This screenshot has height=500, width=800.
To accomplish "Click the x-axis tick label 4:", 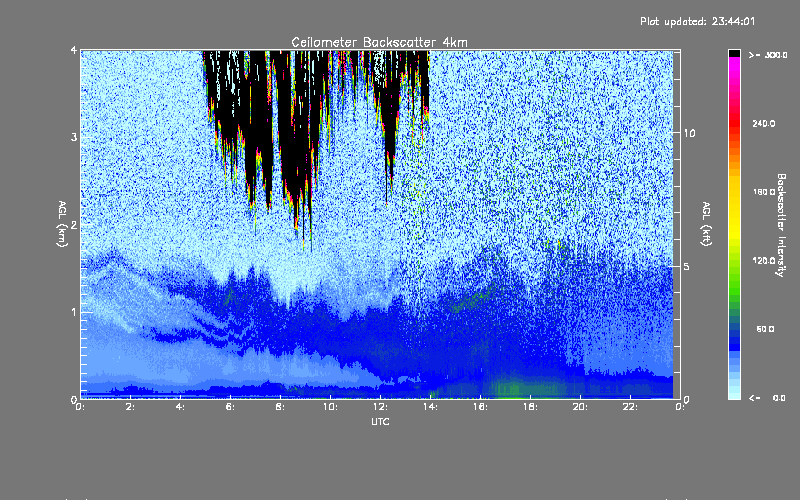I will [181, 407].
